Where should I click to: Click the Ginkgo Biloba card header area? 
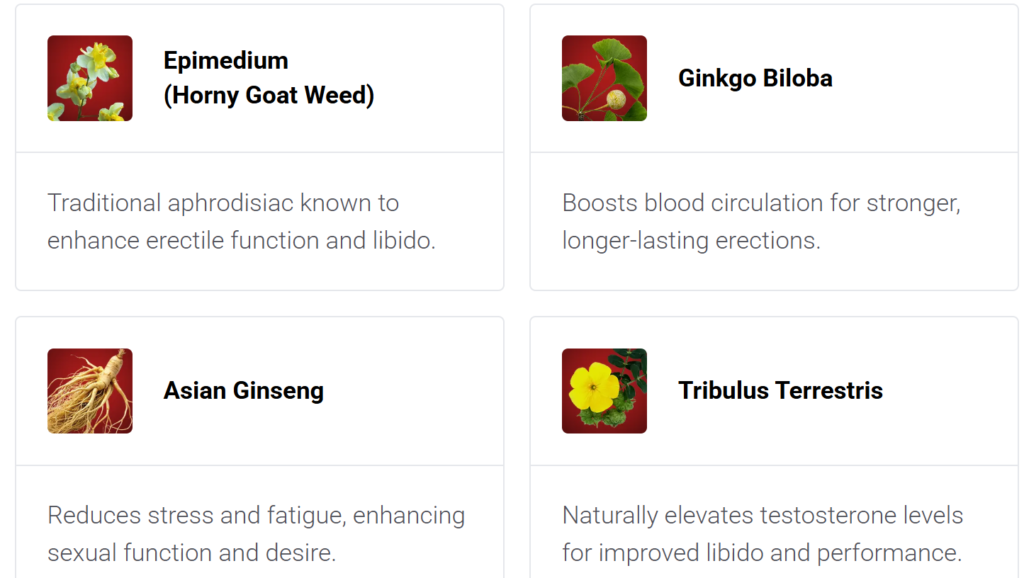point(774,78)
